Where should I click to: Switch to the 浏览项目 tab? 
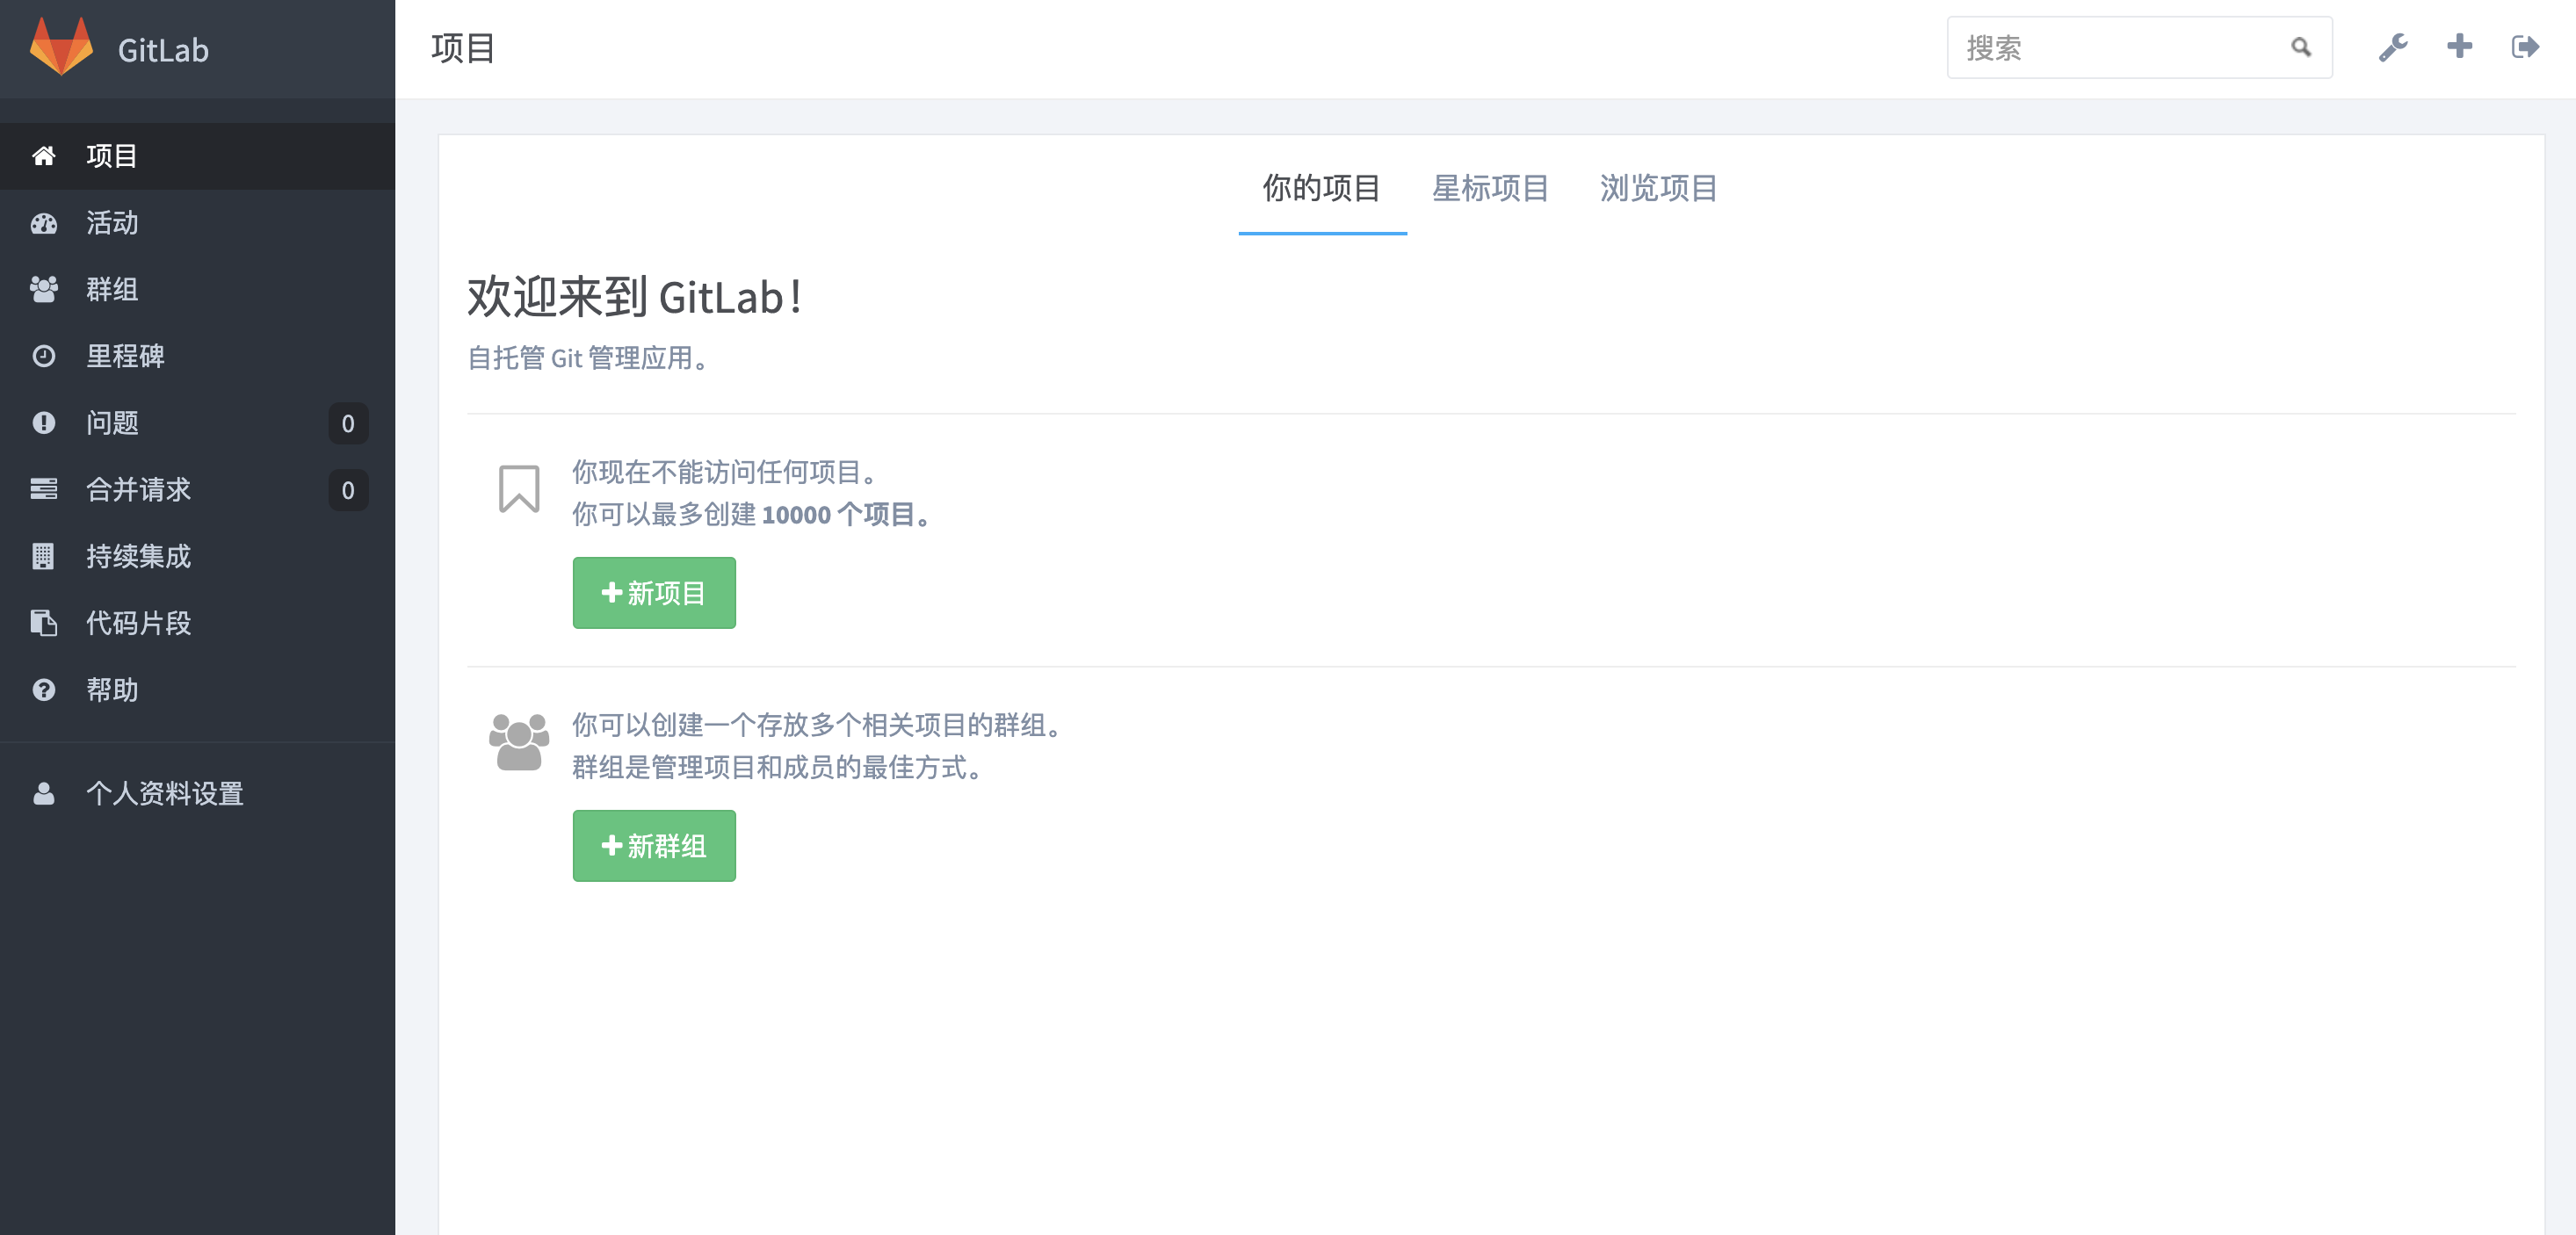[1658, 189]
